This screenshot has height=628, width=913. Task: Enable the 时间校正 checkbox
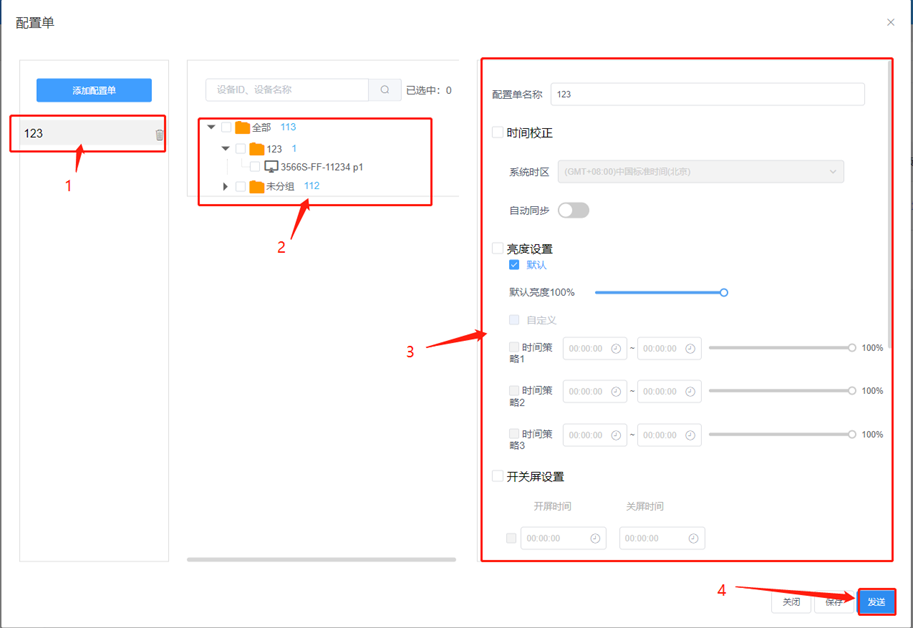pyautogui.click(x=498, y=132)
